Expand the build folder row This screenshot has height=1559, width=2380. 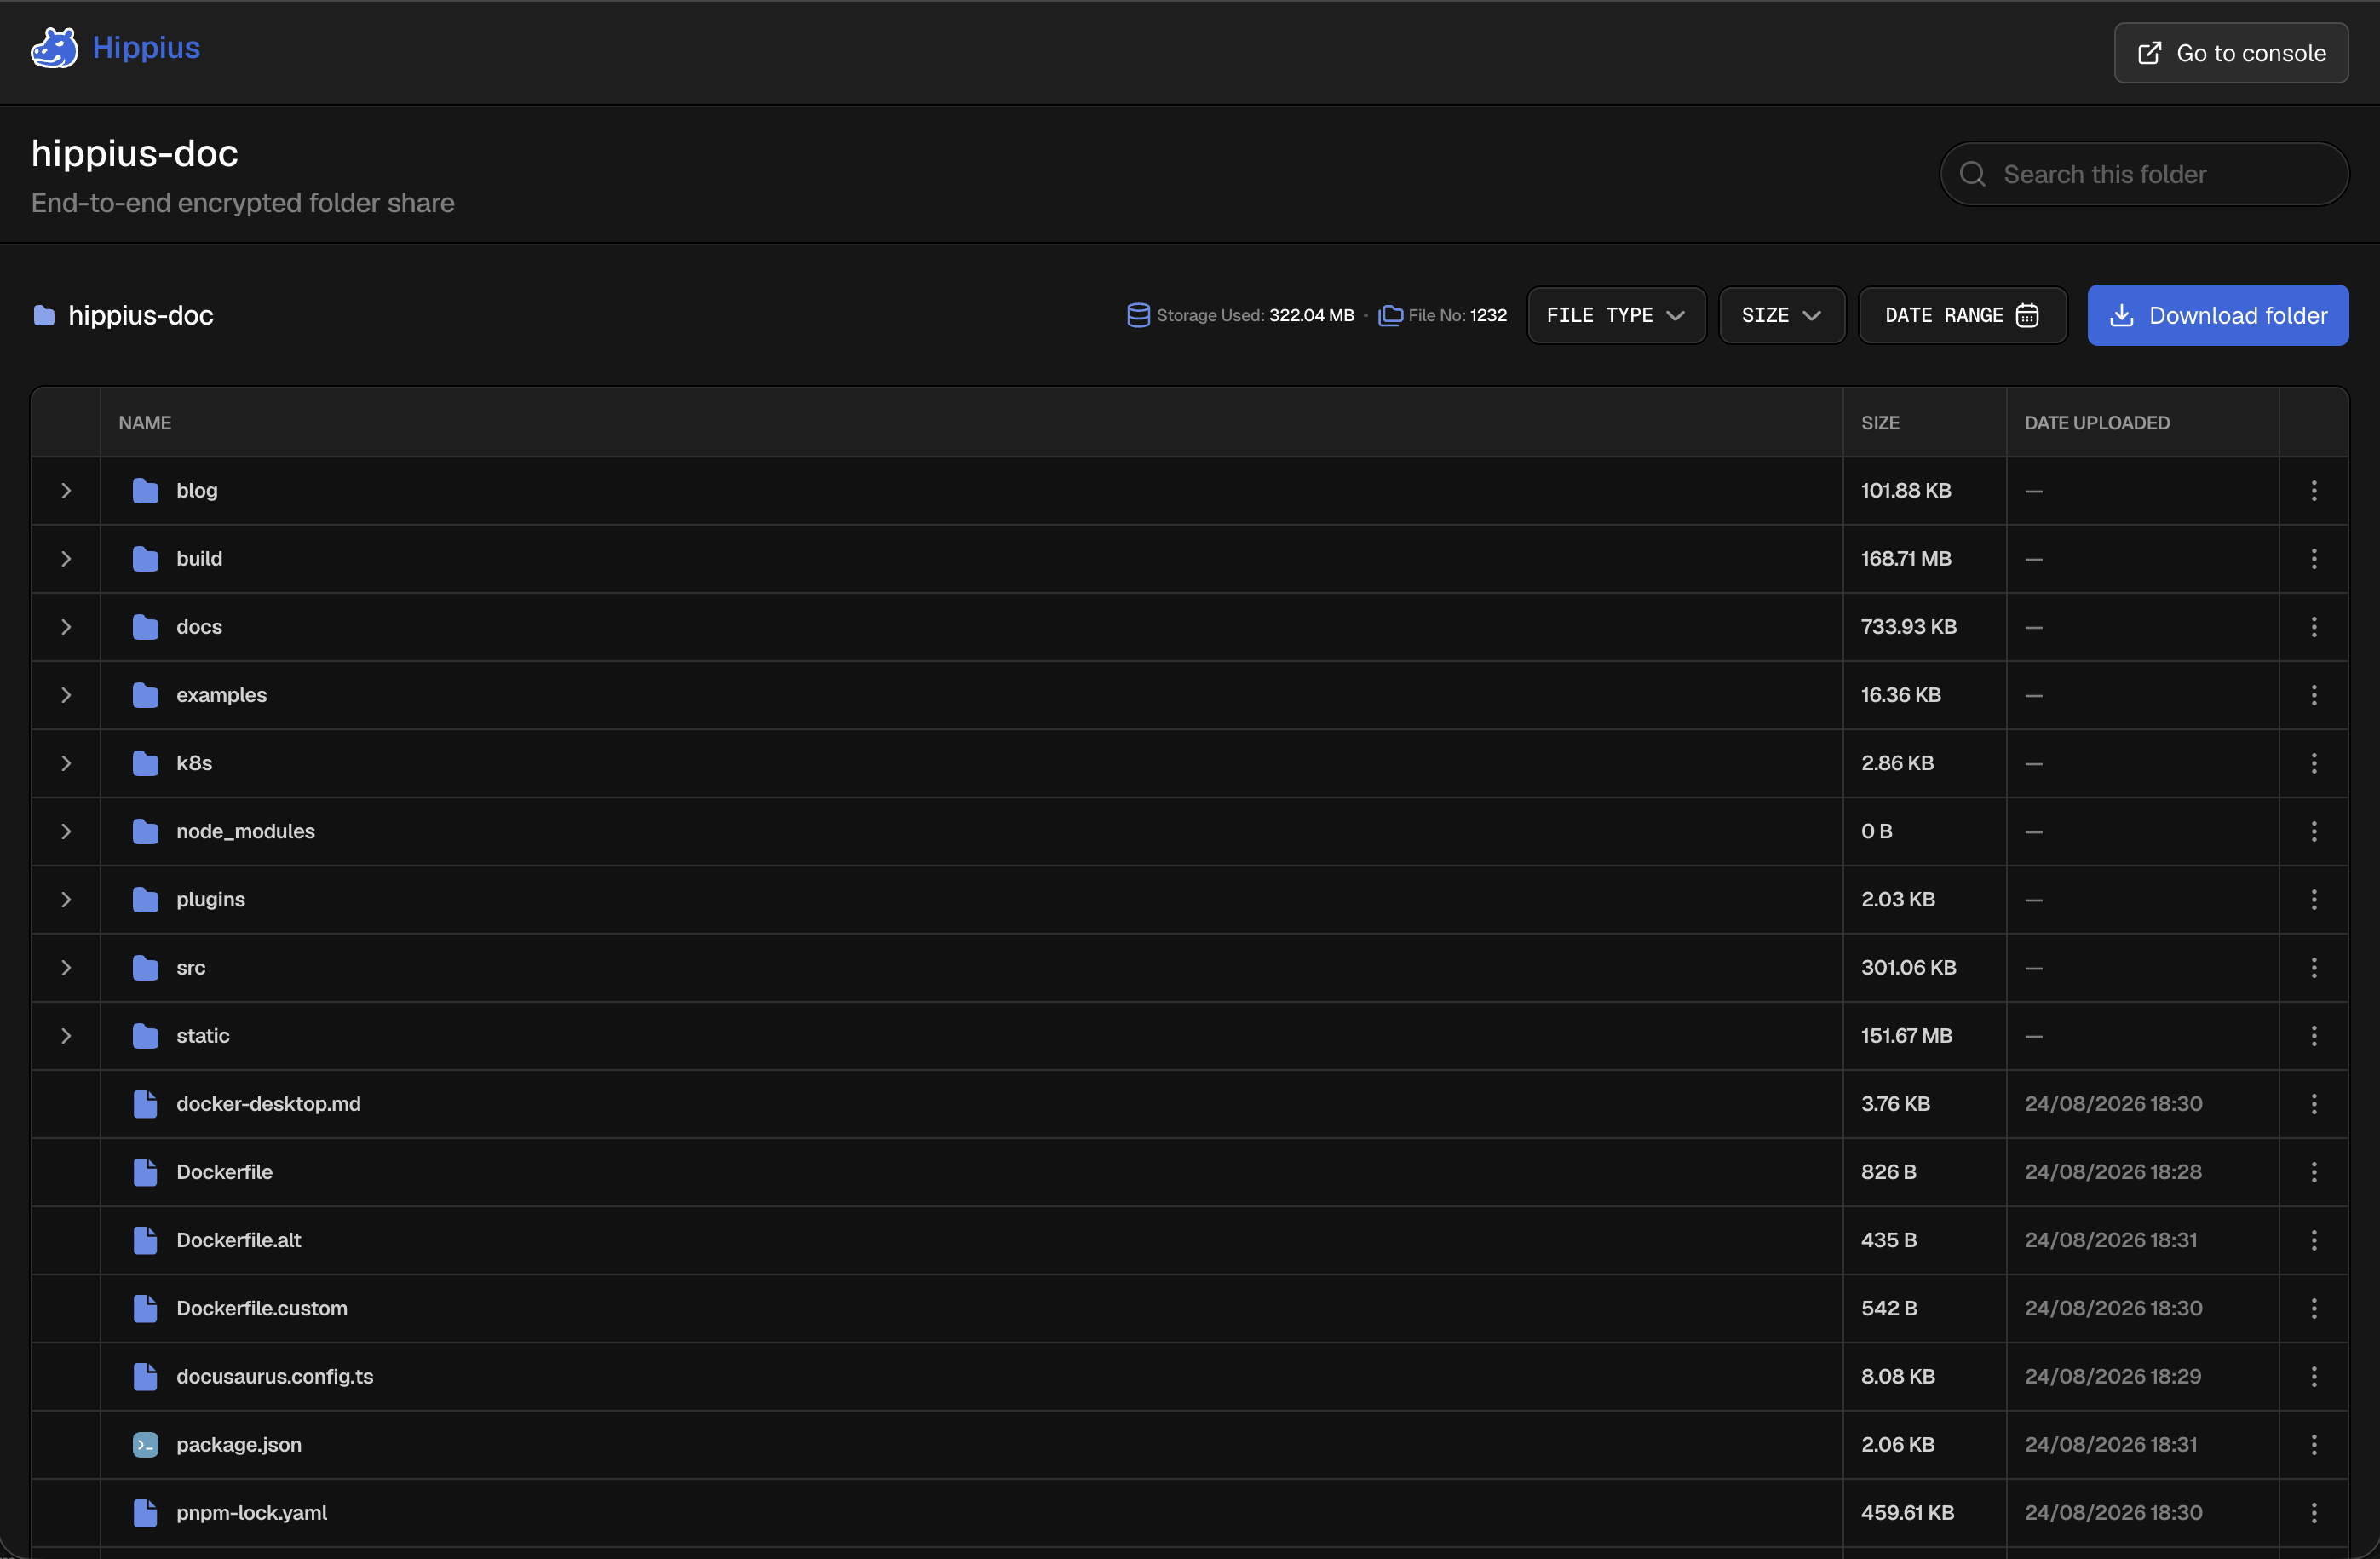66,559
